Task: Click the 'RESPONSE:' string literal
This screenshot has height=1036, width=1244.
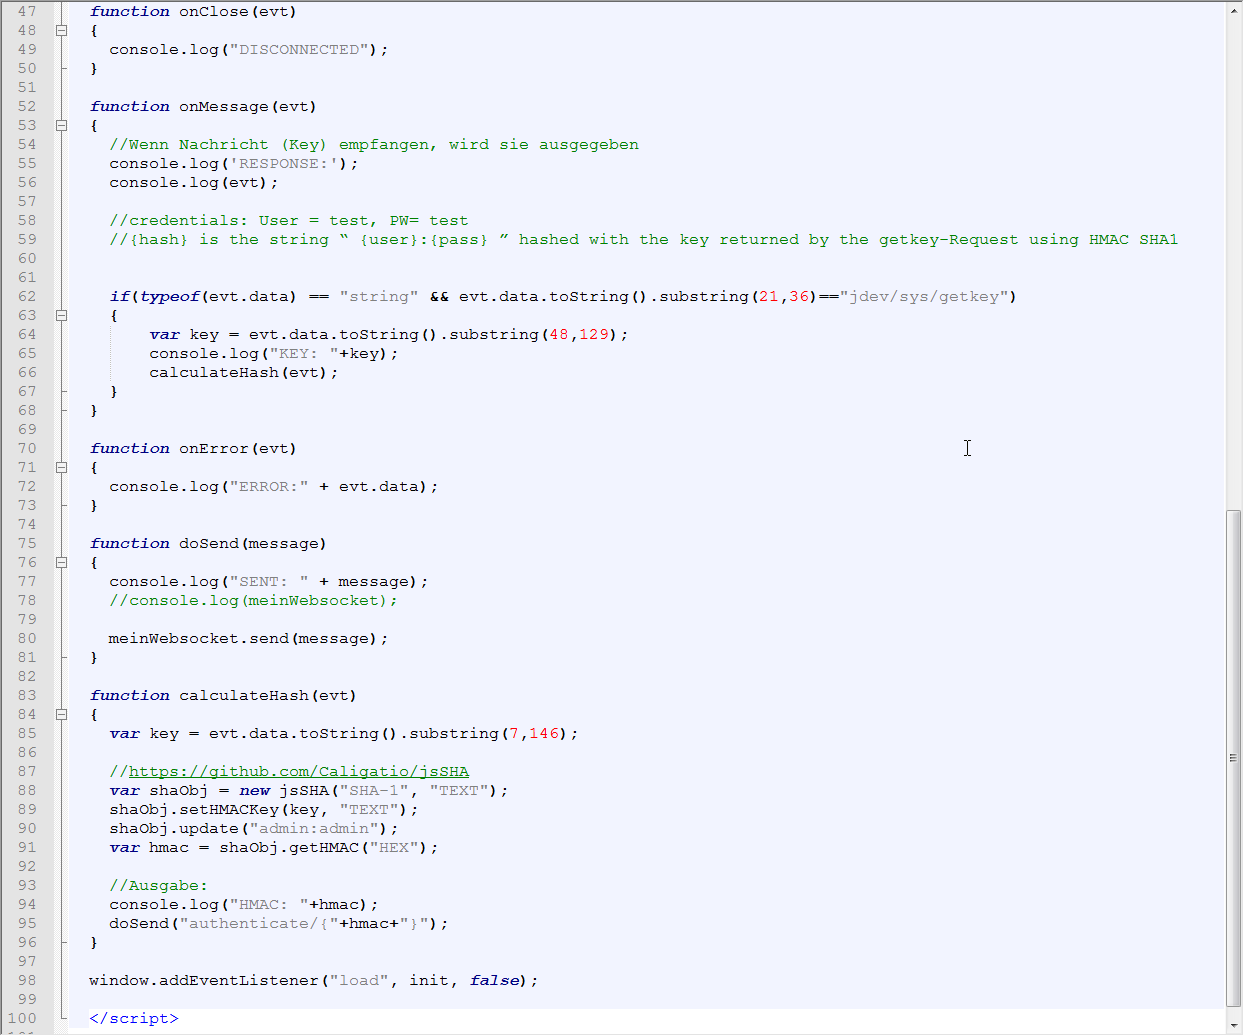Action: (284, 163)
